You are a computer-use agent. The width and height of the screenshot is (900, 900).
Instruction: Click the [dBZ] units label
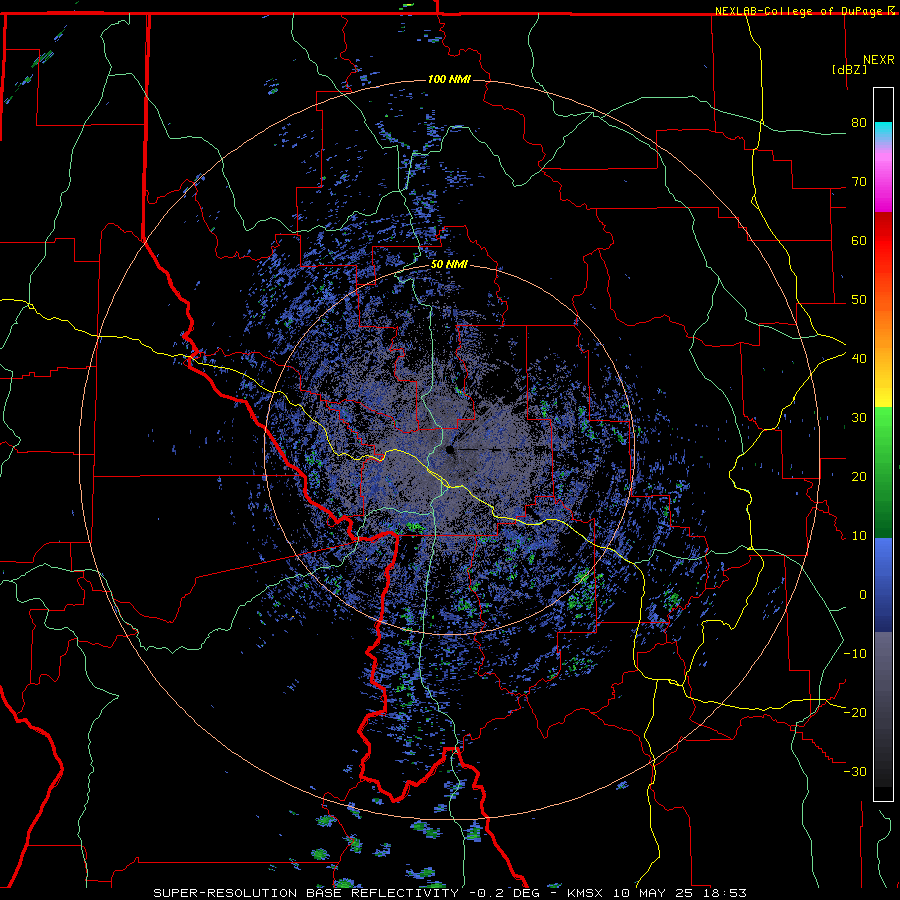(849, 69)
